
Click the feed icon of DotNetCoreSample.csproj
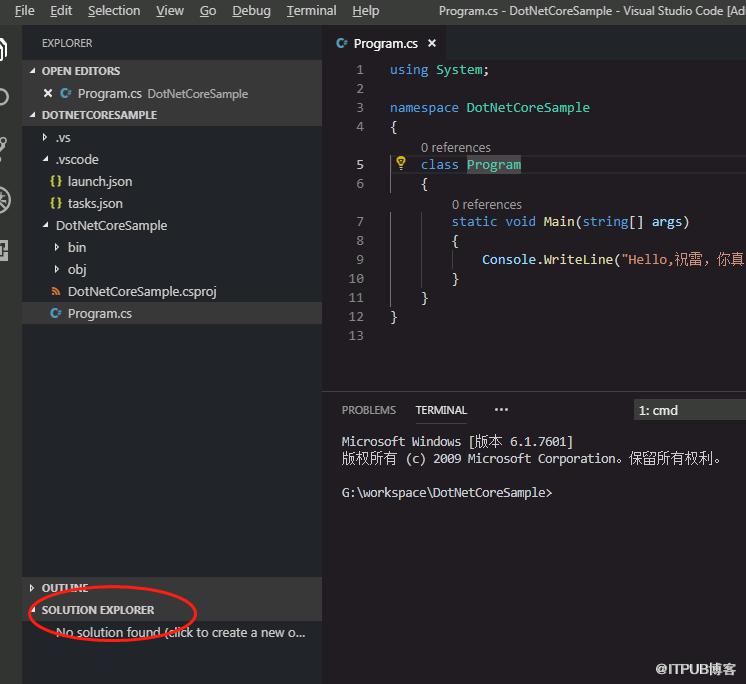click(56, 291)
